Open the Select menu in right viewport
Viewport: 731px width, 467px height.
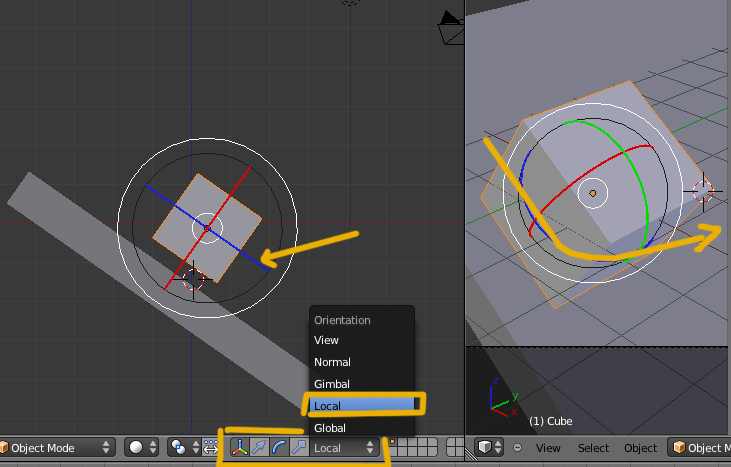593,448
